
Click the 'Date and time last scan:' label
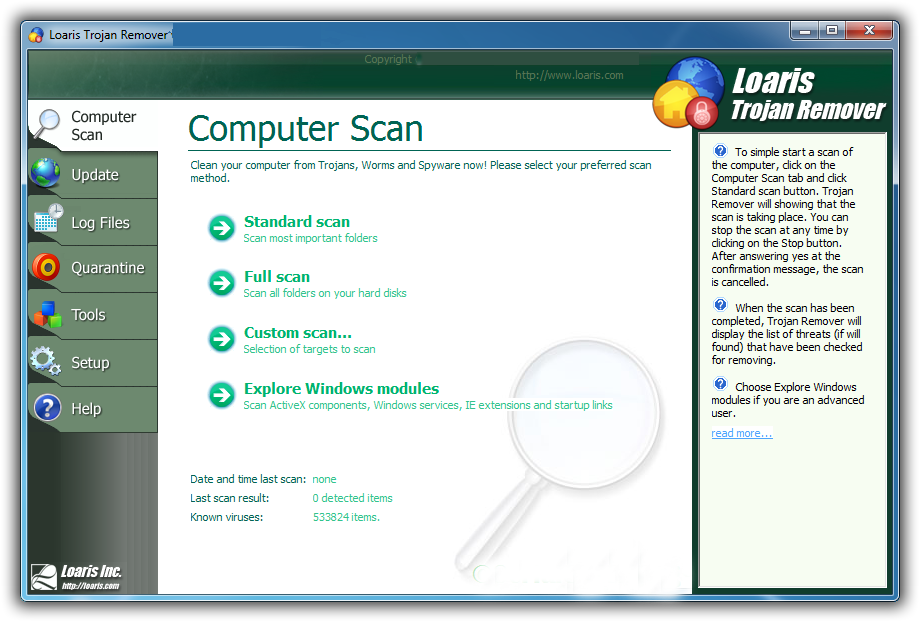point(248,479)
